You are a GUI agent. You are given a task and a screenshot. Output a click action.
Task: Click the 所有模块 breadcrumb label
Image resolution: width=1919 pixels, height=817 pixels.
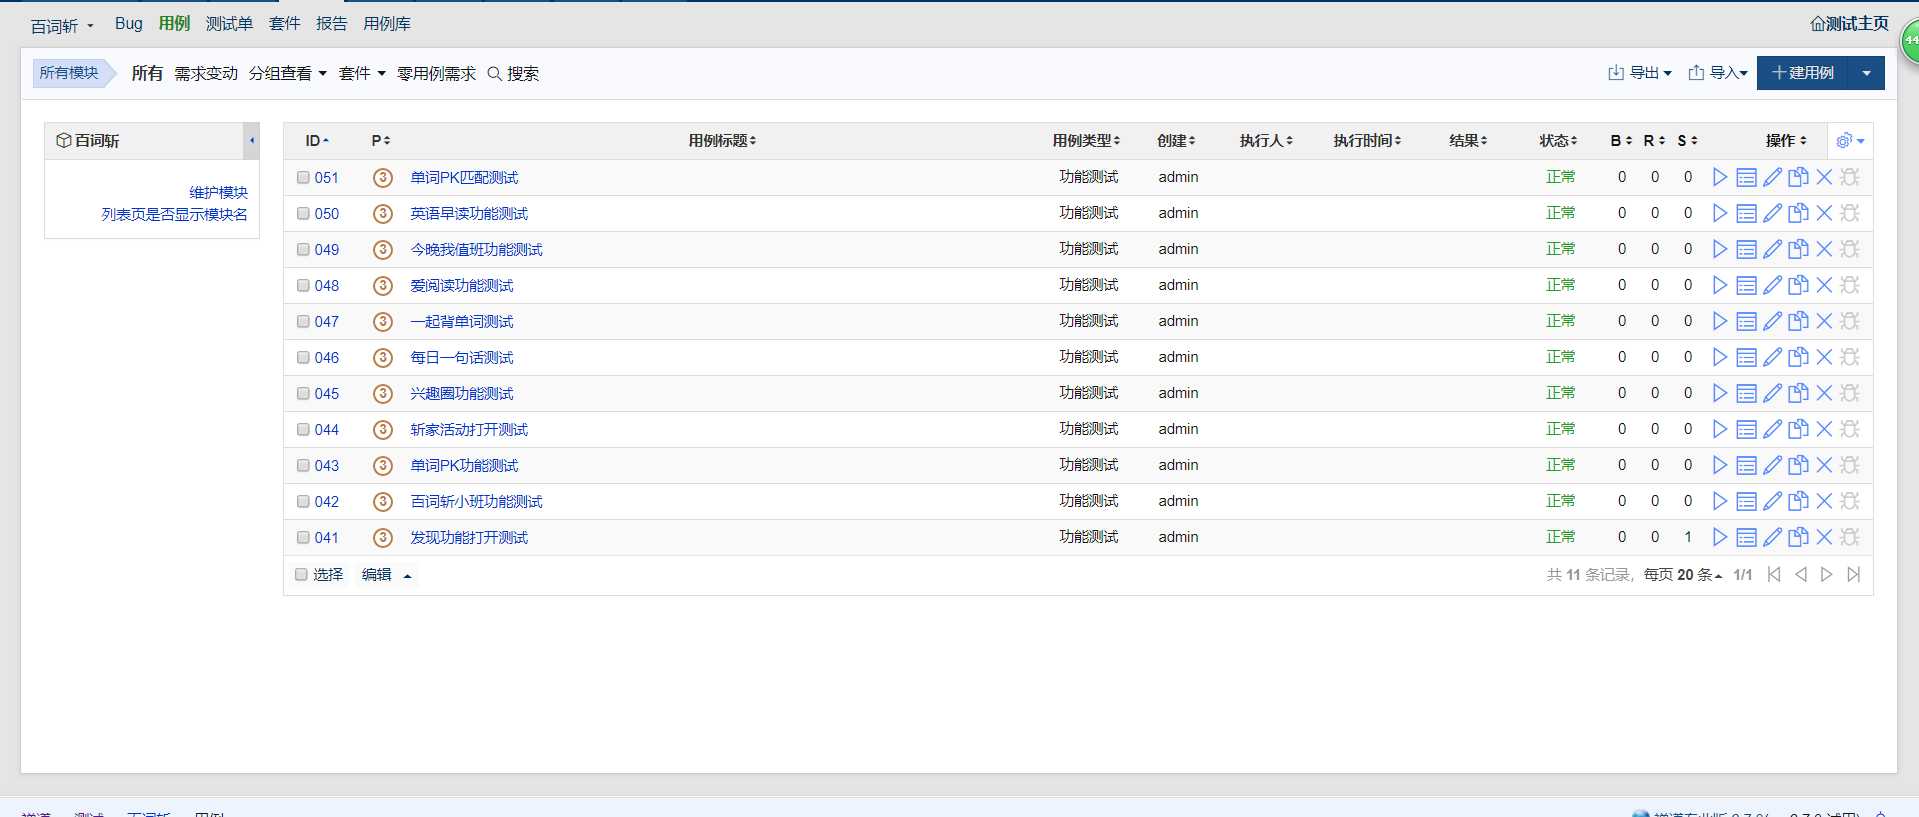click(x=69, y=73)
